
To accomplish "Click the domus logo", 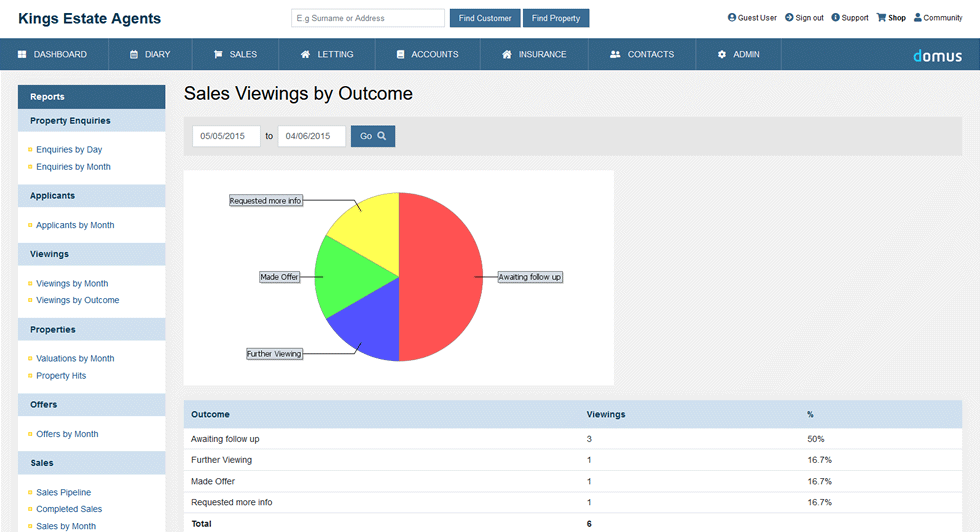I will pyautogui.click(x=937, y=55).
